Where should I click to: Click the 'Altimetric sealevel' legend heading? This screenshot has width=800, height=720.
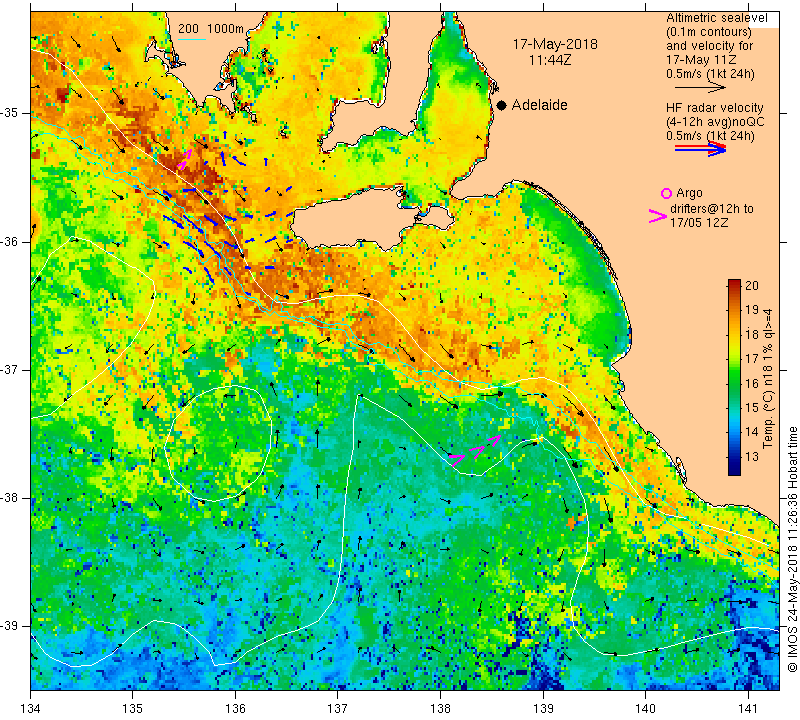coord(716,18)
